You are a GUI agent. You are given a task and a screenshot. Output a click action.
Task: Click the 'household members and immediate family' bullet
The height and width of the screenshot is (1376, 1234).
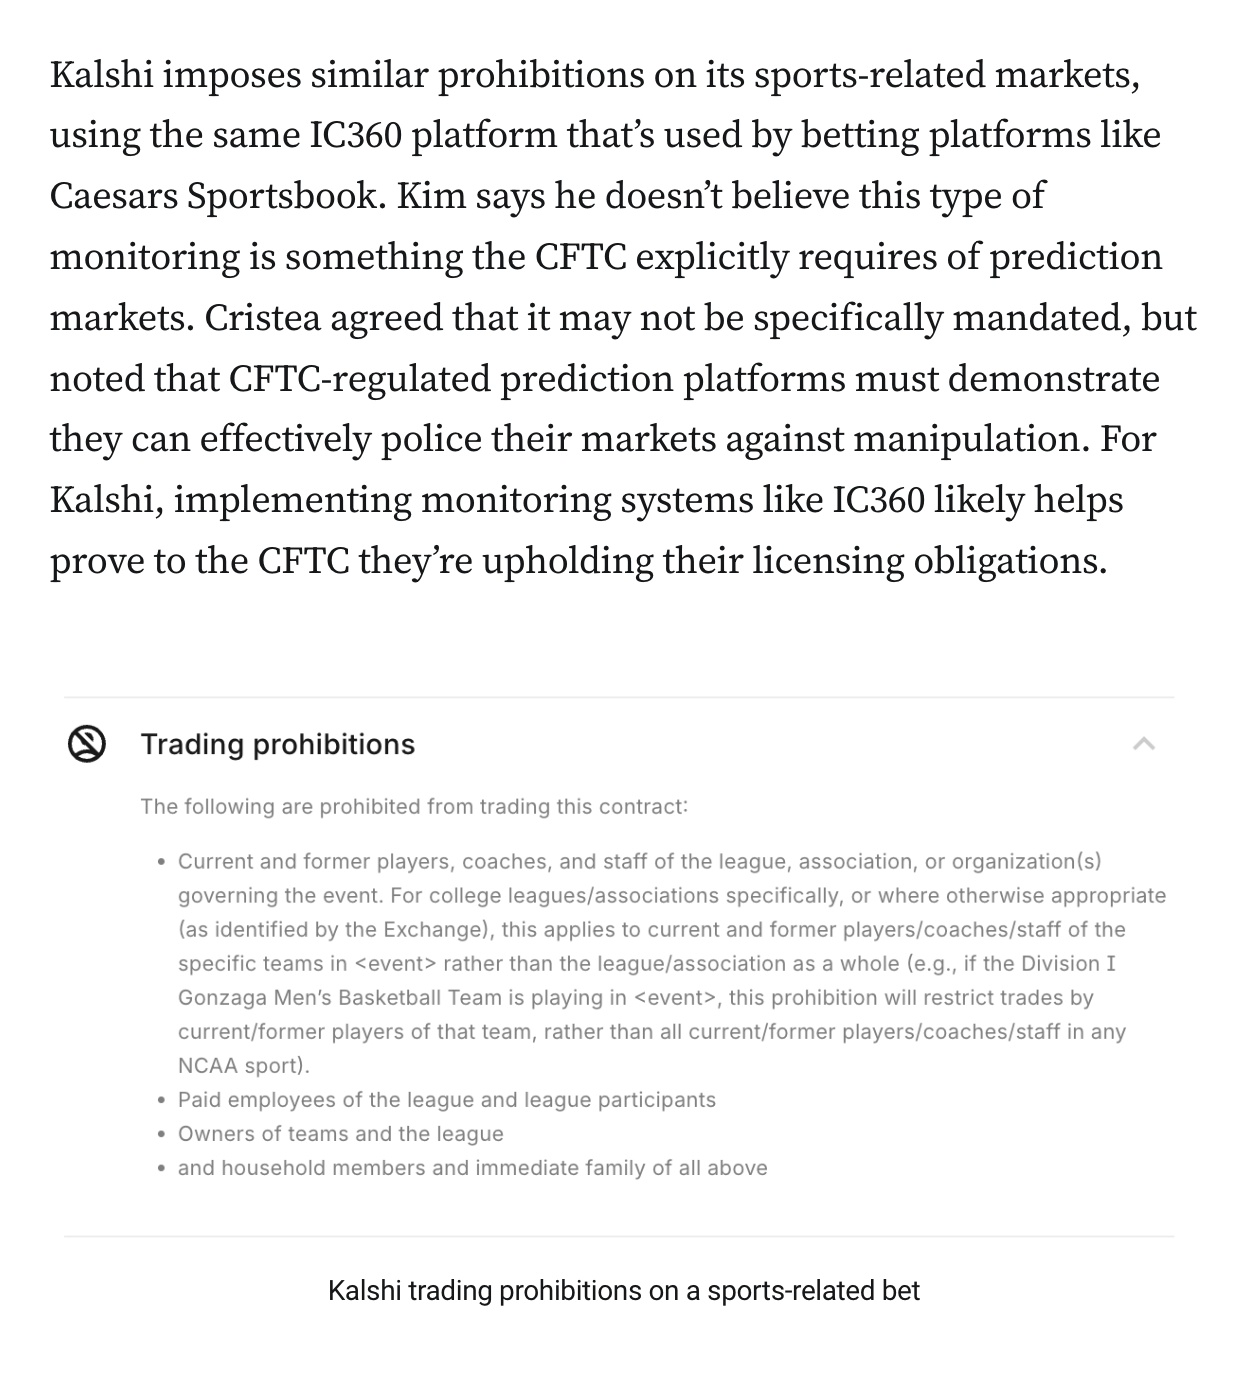[472, 1168]
